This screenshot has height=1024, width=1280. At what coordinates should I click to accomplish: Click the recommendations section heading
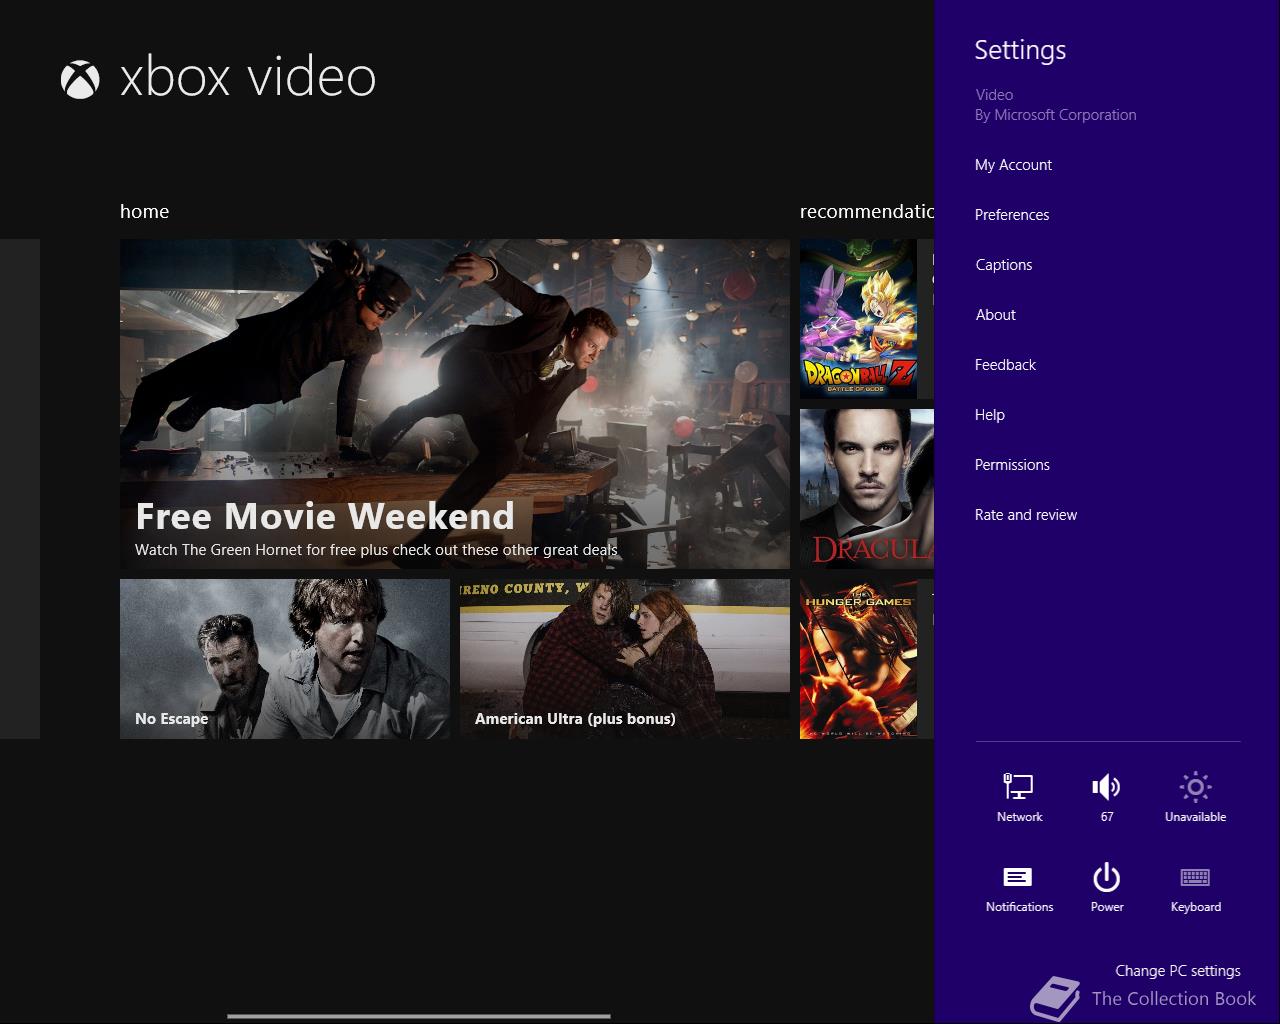[867, 211]
